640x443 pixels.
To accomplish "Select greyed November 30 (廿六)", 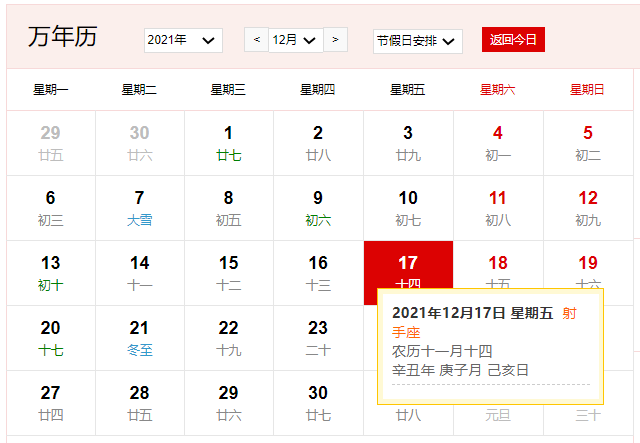I will [140, 143].
